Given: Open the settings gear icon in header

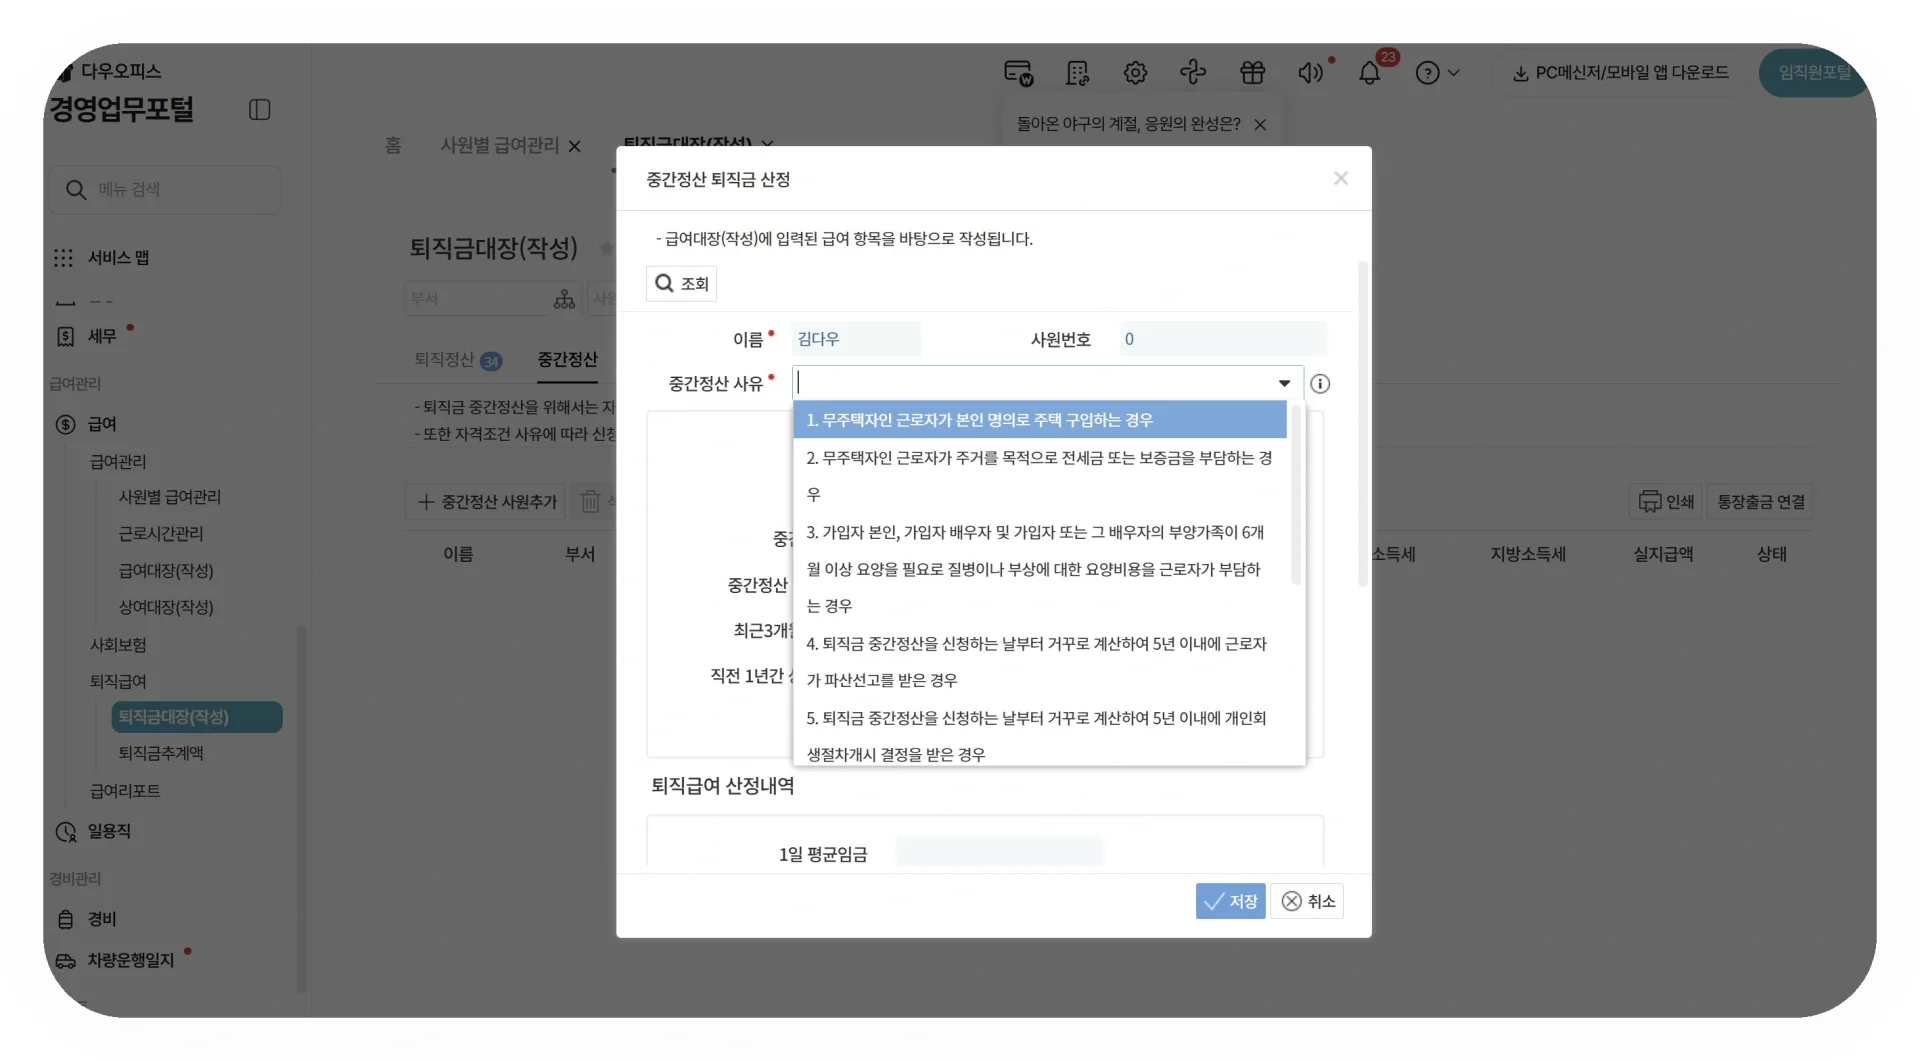Looking at the screenshot, I should click(x=1135, y=73).
